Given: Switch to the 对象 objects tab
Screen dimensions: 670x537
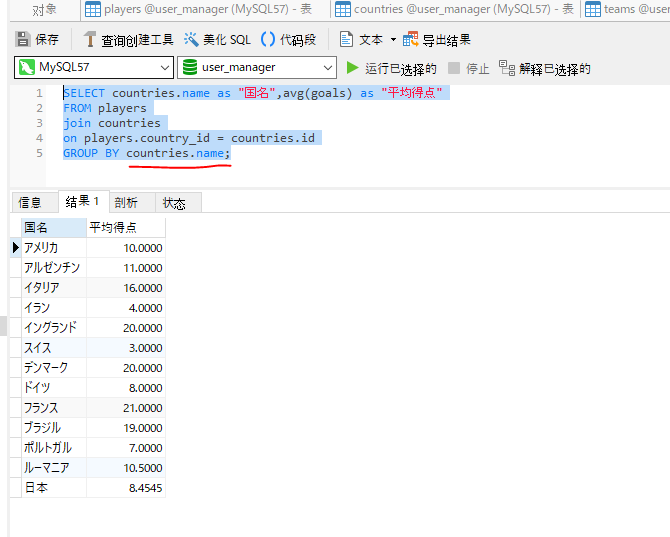Looking at the screenshot, I should click(44, 10).
